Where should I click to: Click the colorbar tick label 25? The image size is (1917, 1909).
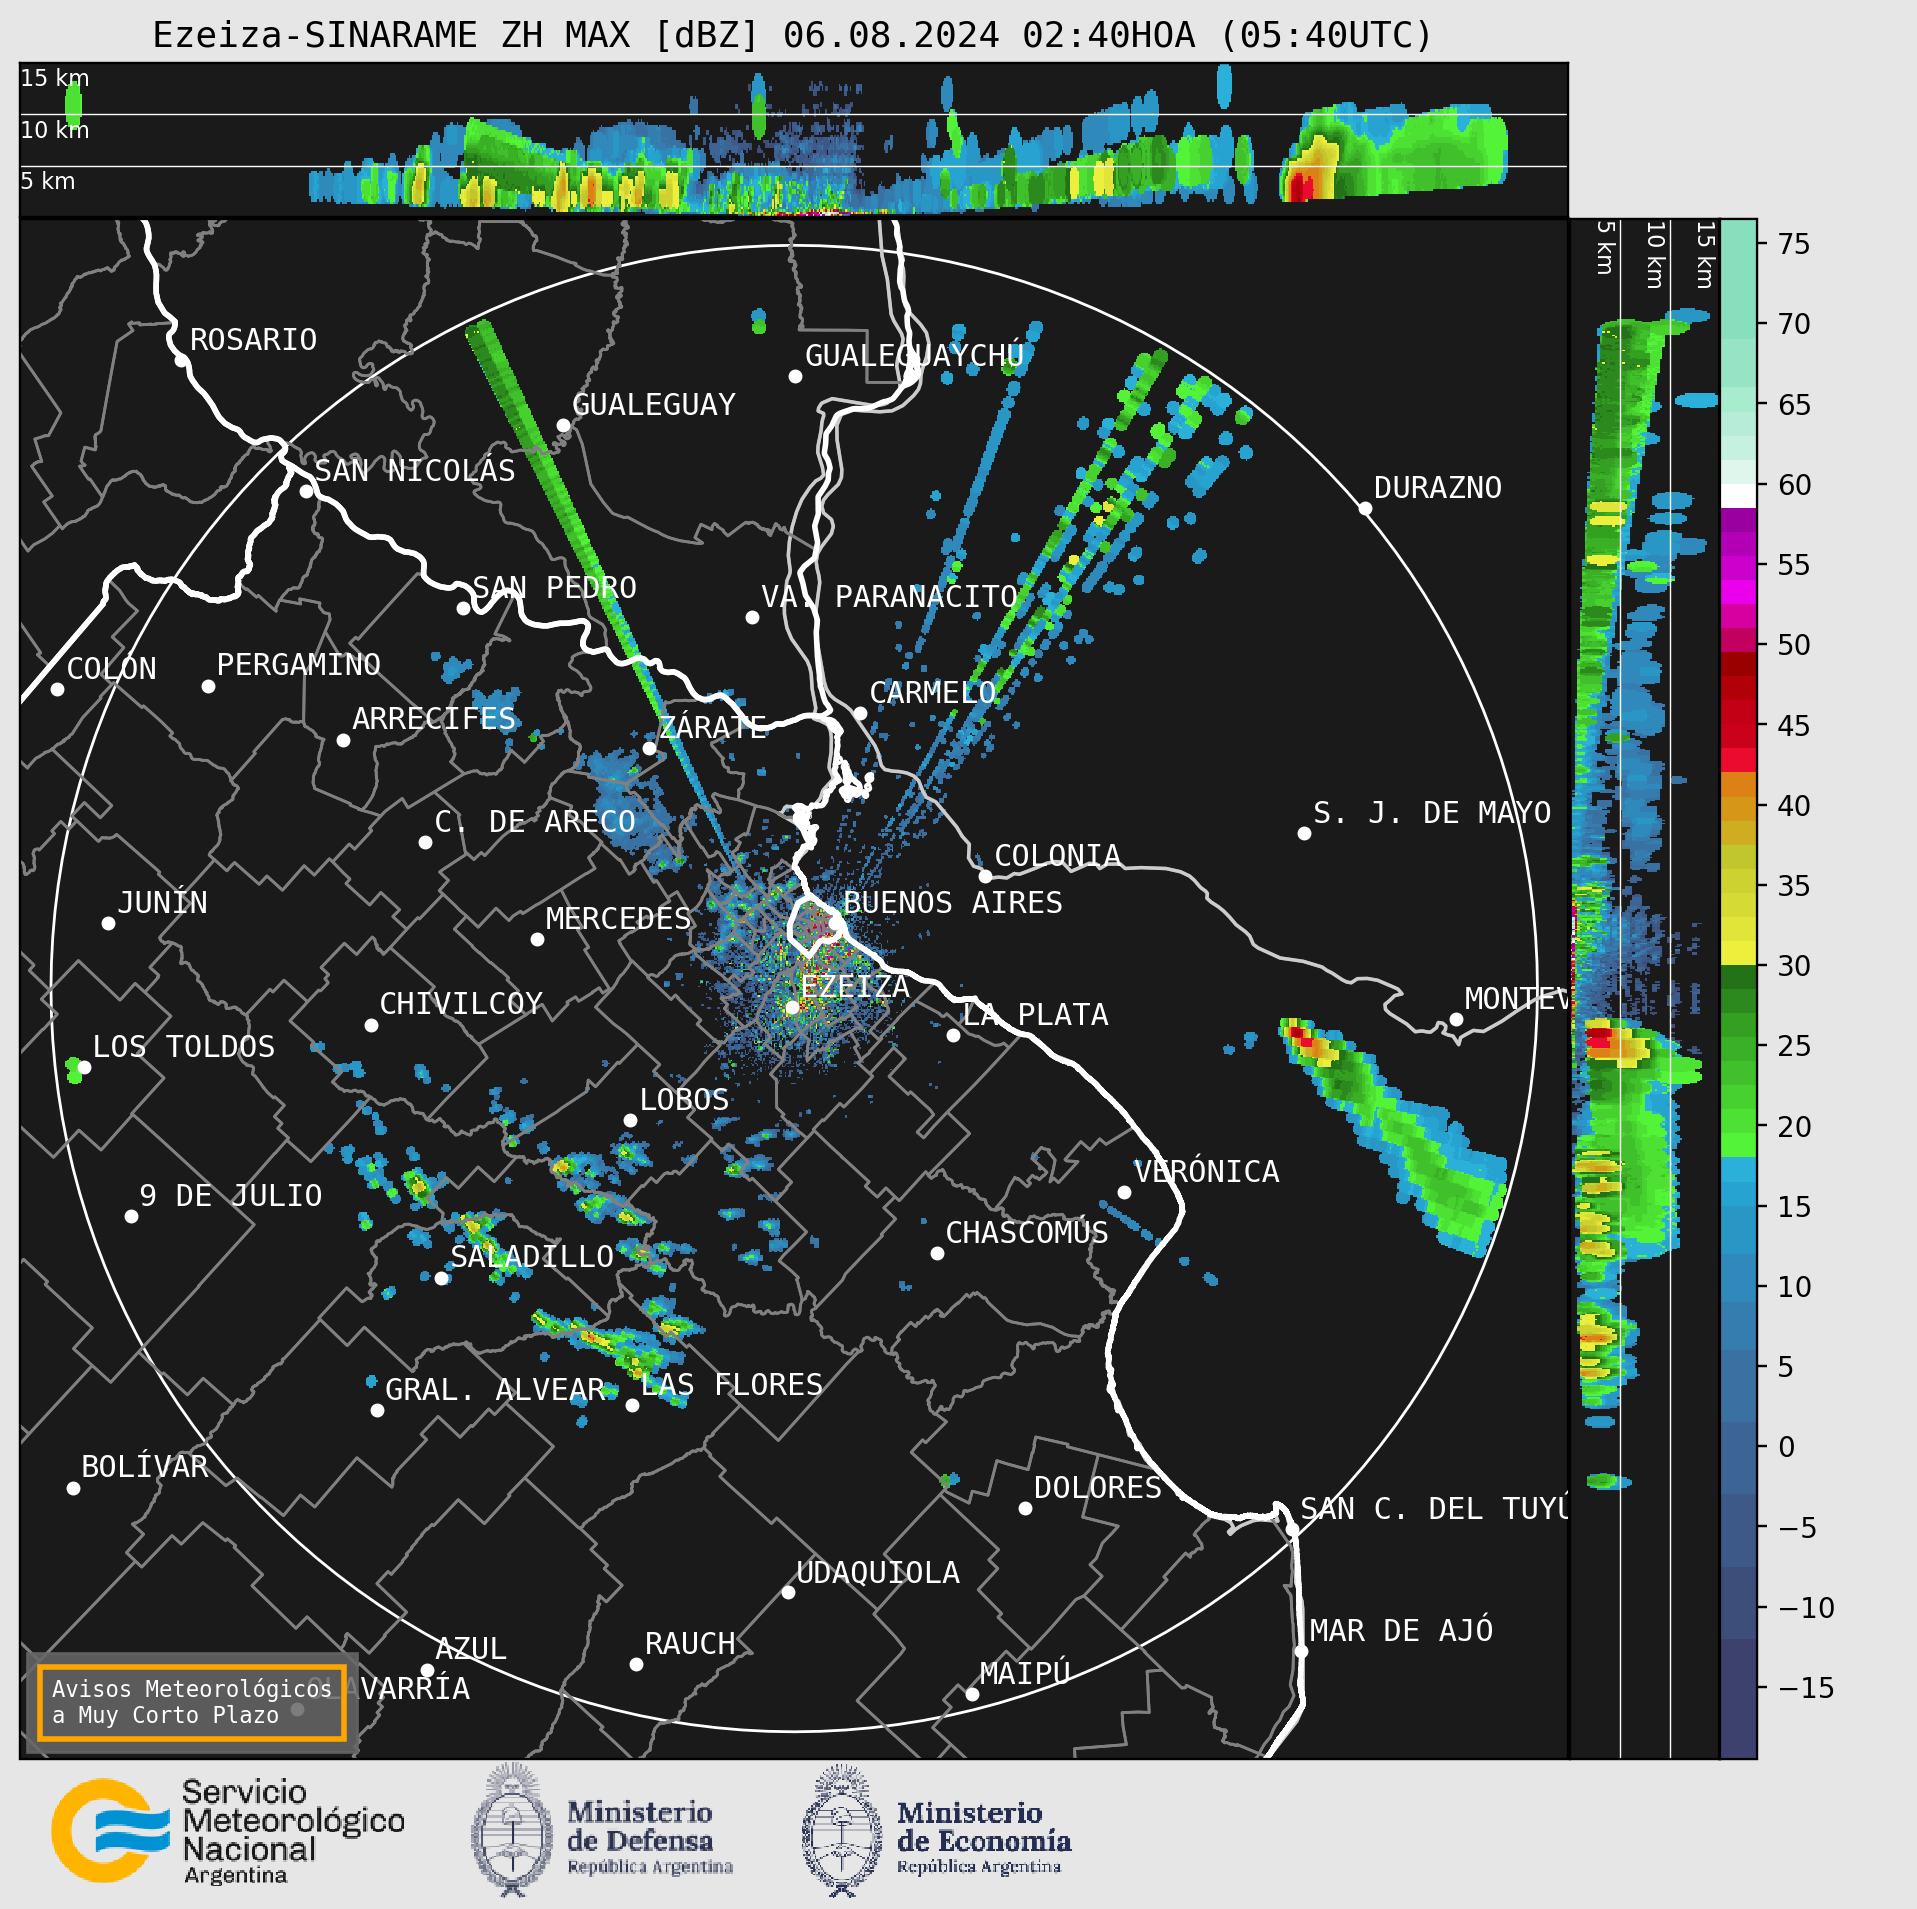click(x=1794, y=1046)
